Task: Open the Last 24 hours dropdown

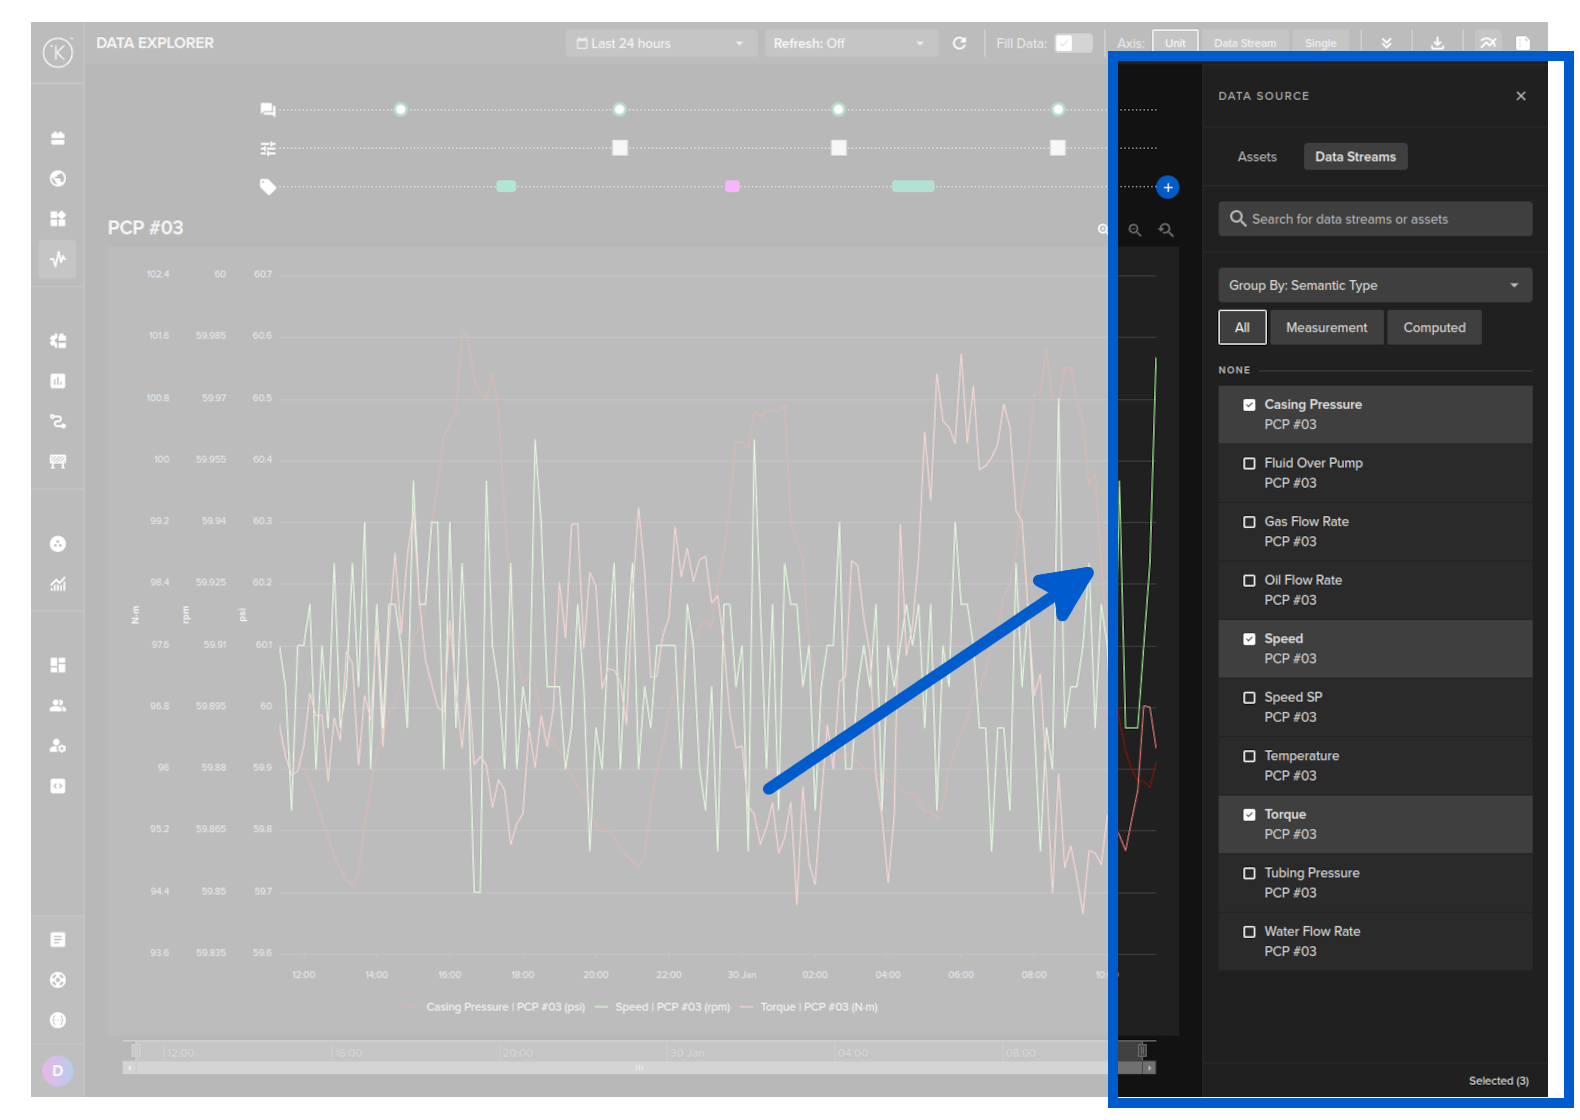Action: pyautogui.click(x=660, y=43)
